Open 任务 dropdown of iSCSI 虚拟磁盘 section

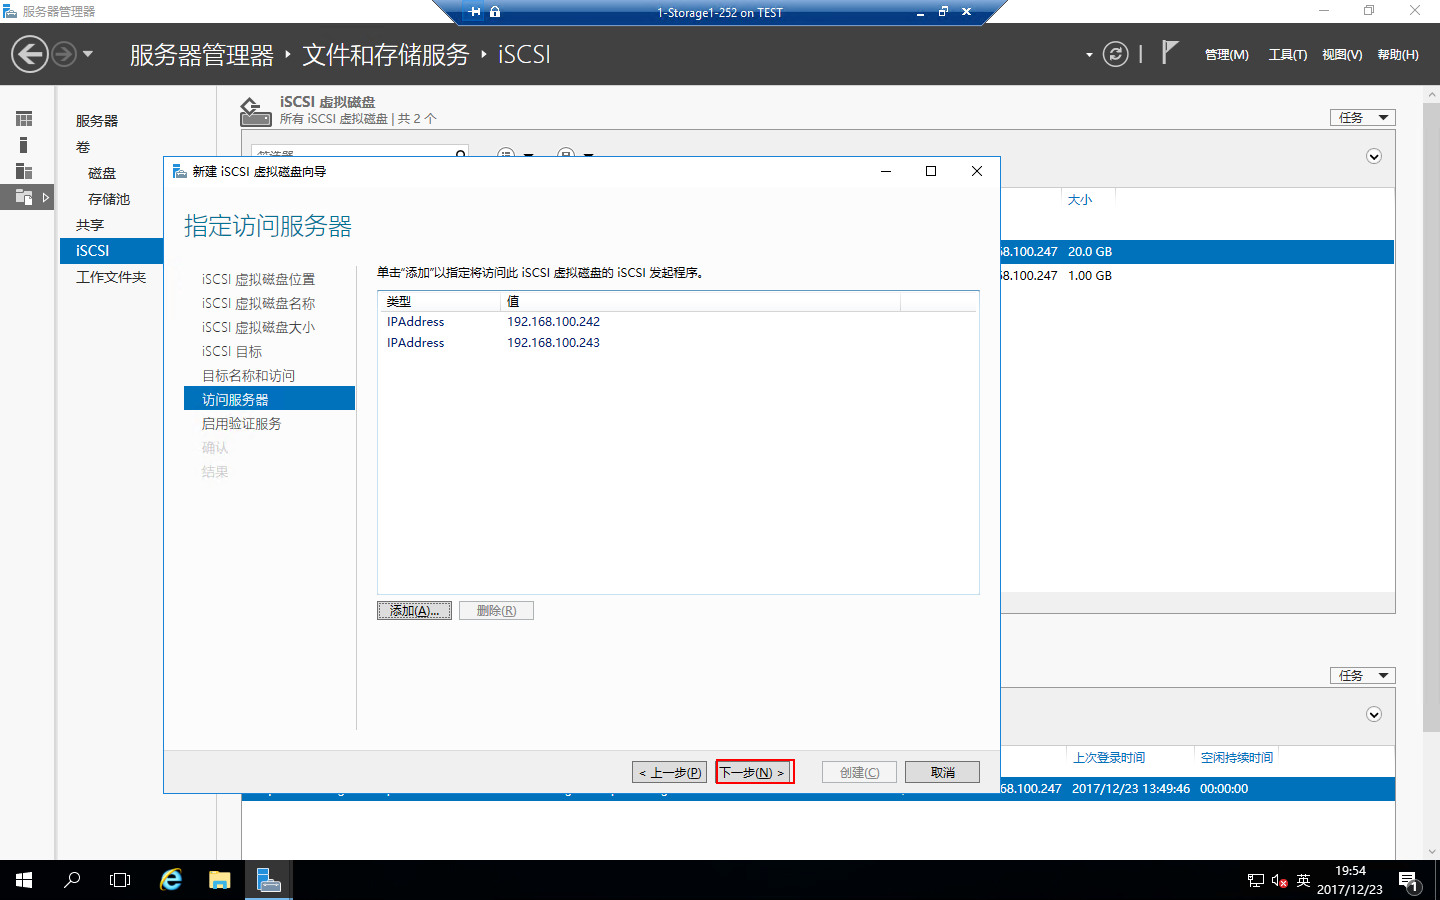coord(1362,117)
